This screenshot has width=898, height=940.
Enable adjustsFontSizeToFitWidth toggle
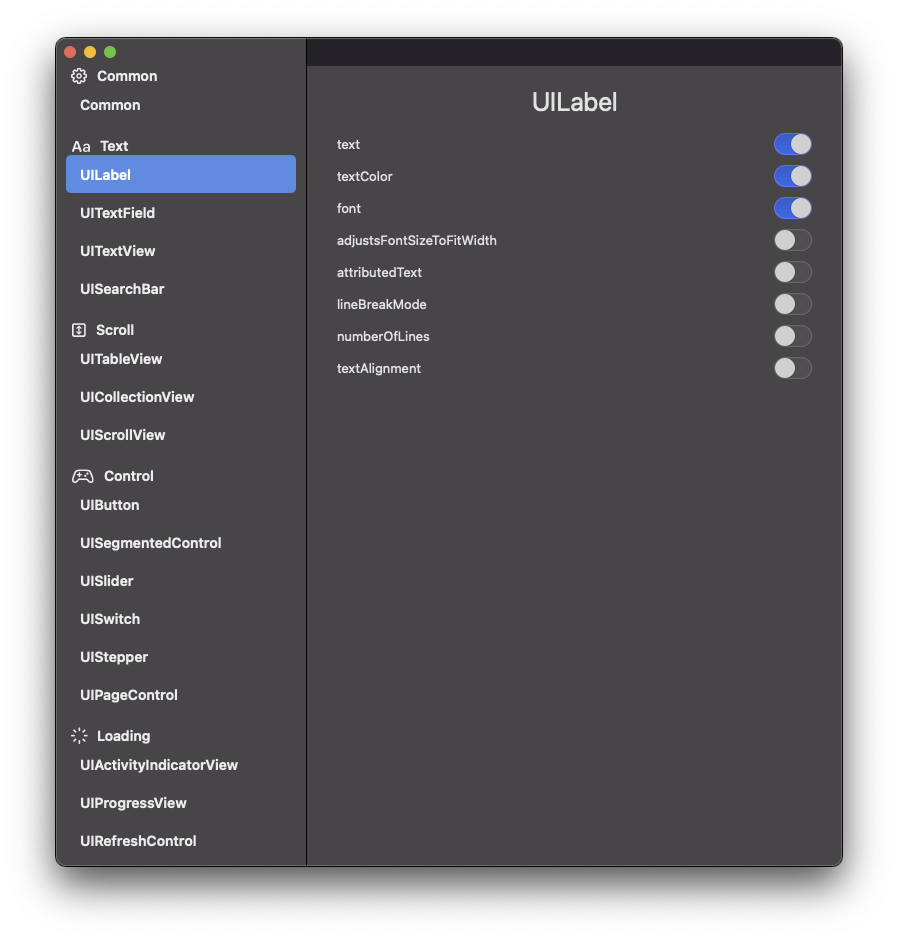[792, 240]
